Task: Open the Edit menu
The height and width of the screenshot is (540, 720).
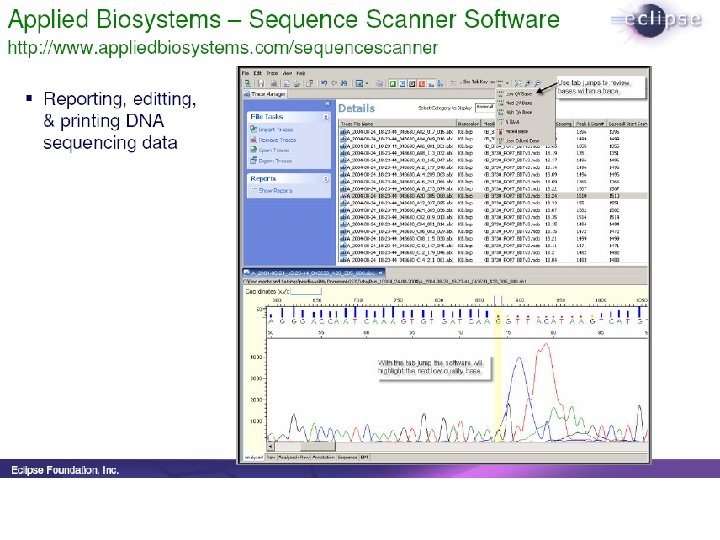Action: [x=258, y=73]
